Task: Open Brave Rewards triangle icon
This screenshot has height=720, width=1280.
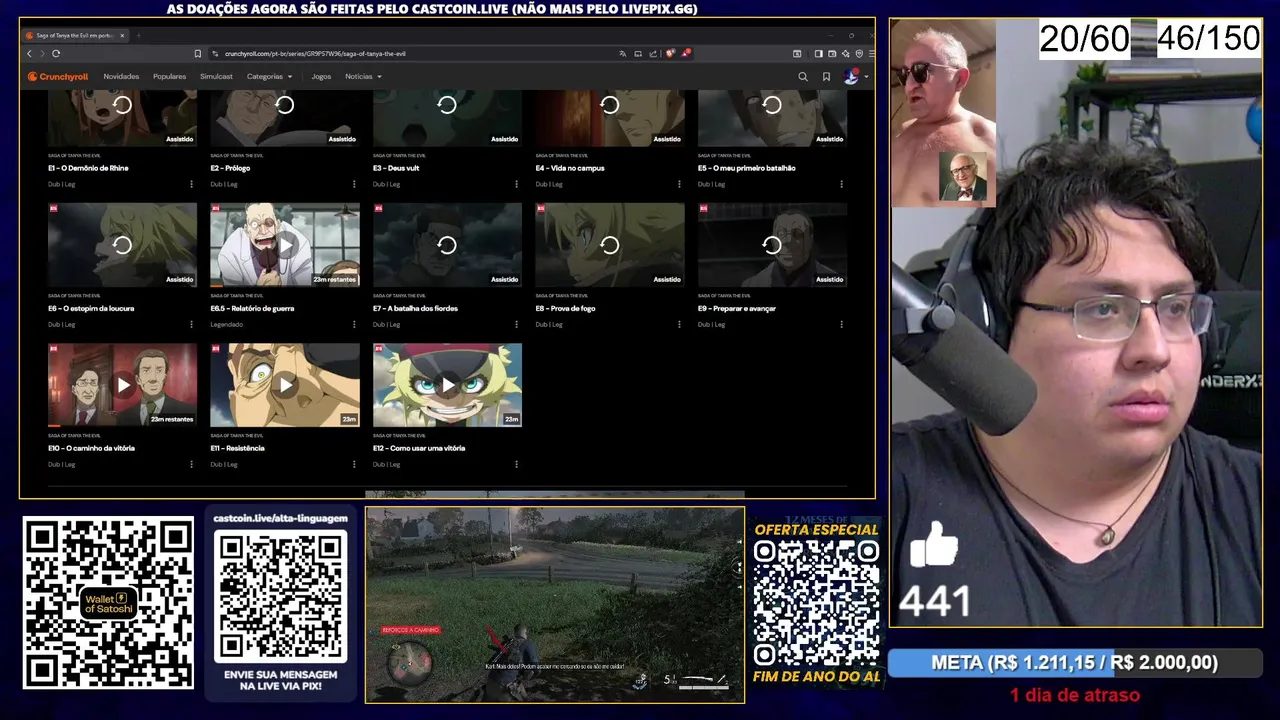Action: (x=686, y=53)
